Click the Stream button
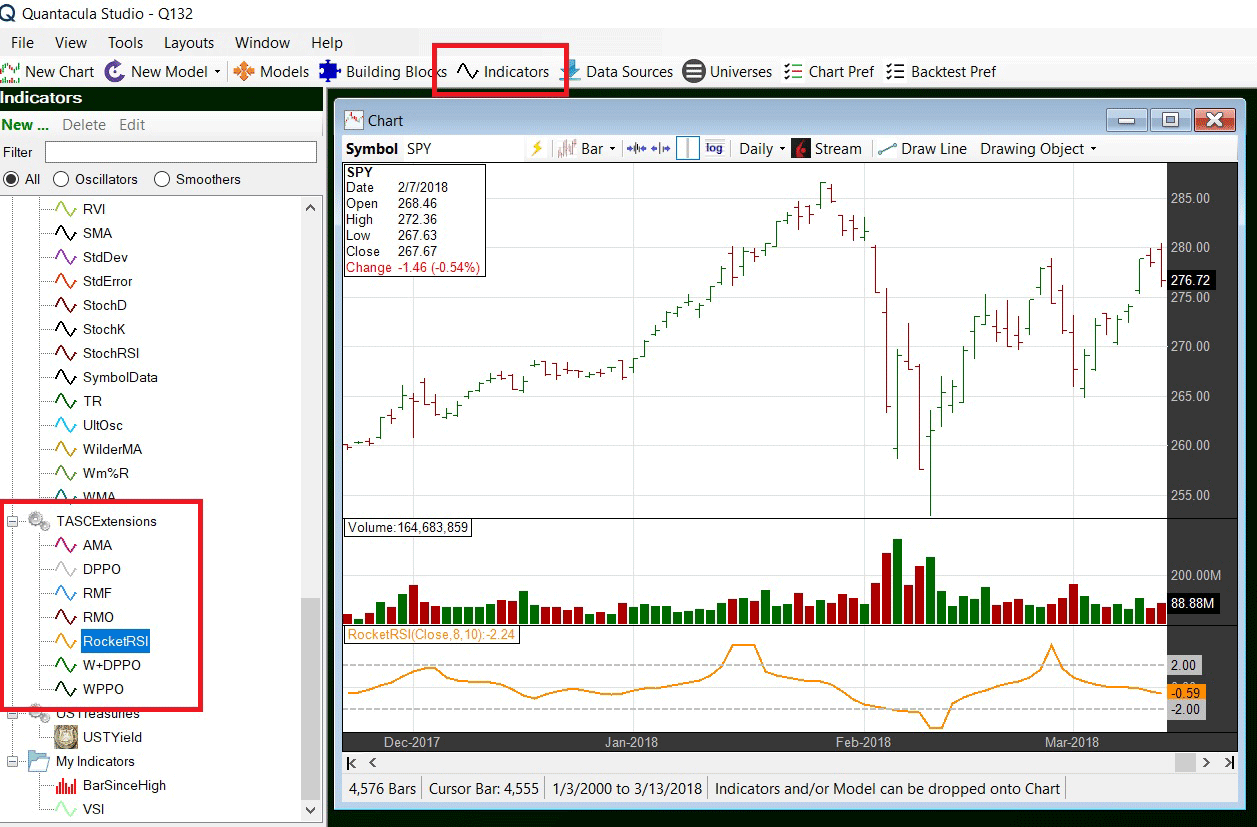This screenshot has width=1257, height=827. coord(826,149)
